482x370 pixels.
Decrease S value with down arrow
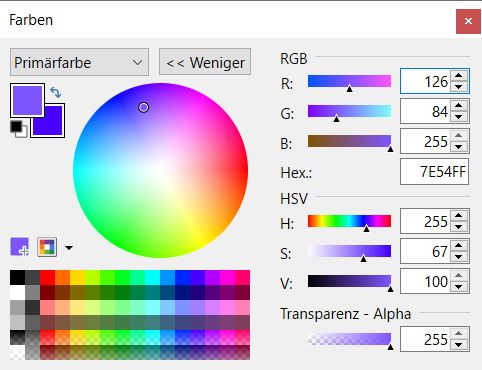click(459, 257)
